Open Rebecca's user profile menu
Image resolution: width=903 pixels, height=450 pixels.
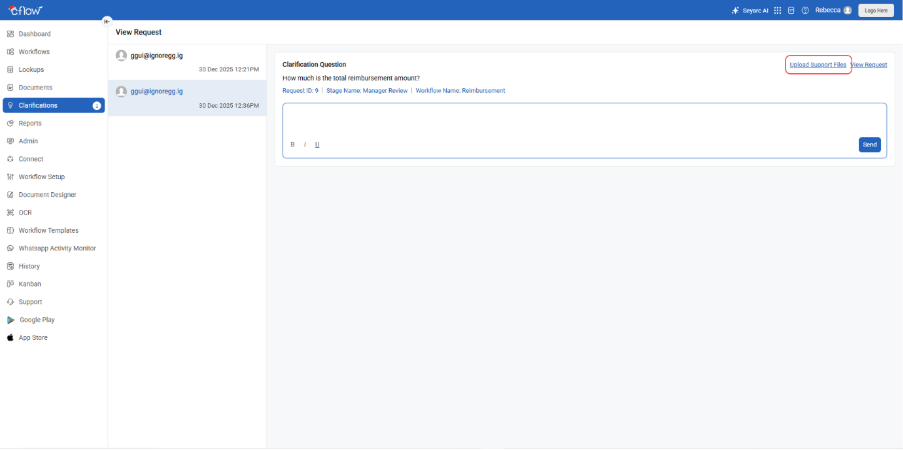[x=833, y=10]
